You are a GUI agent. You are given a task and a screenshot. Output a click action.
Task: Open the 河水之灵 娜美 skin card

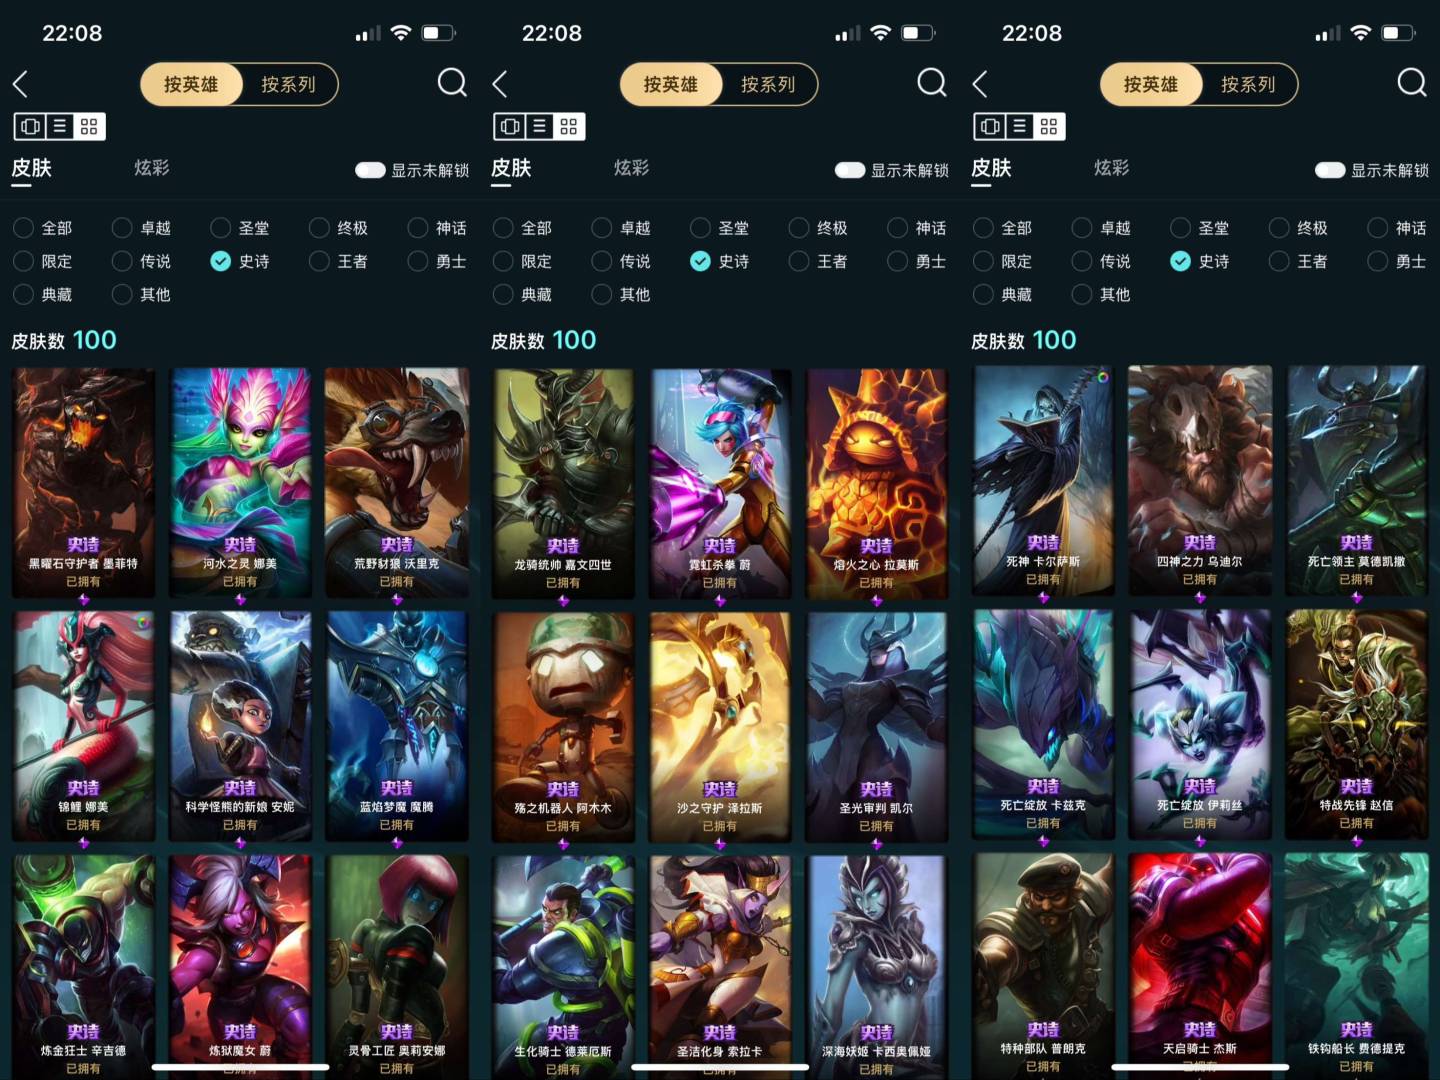(240, 483)
